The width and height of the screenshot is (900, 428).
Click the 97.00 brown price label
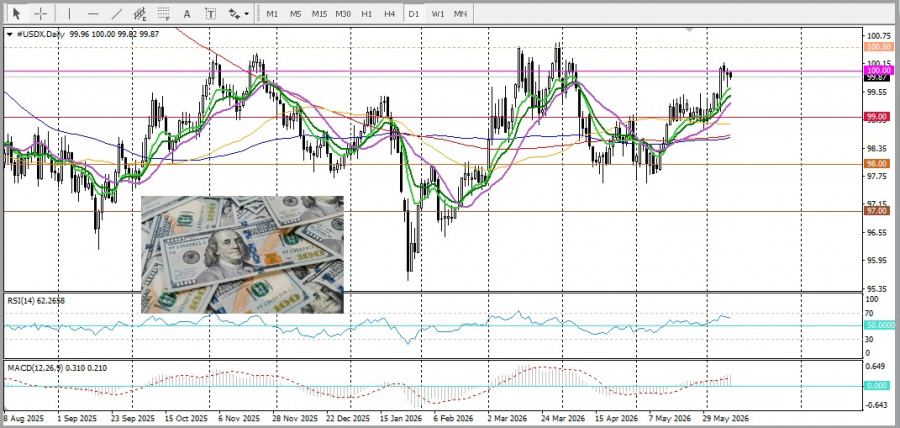pos(878,211)
